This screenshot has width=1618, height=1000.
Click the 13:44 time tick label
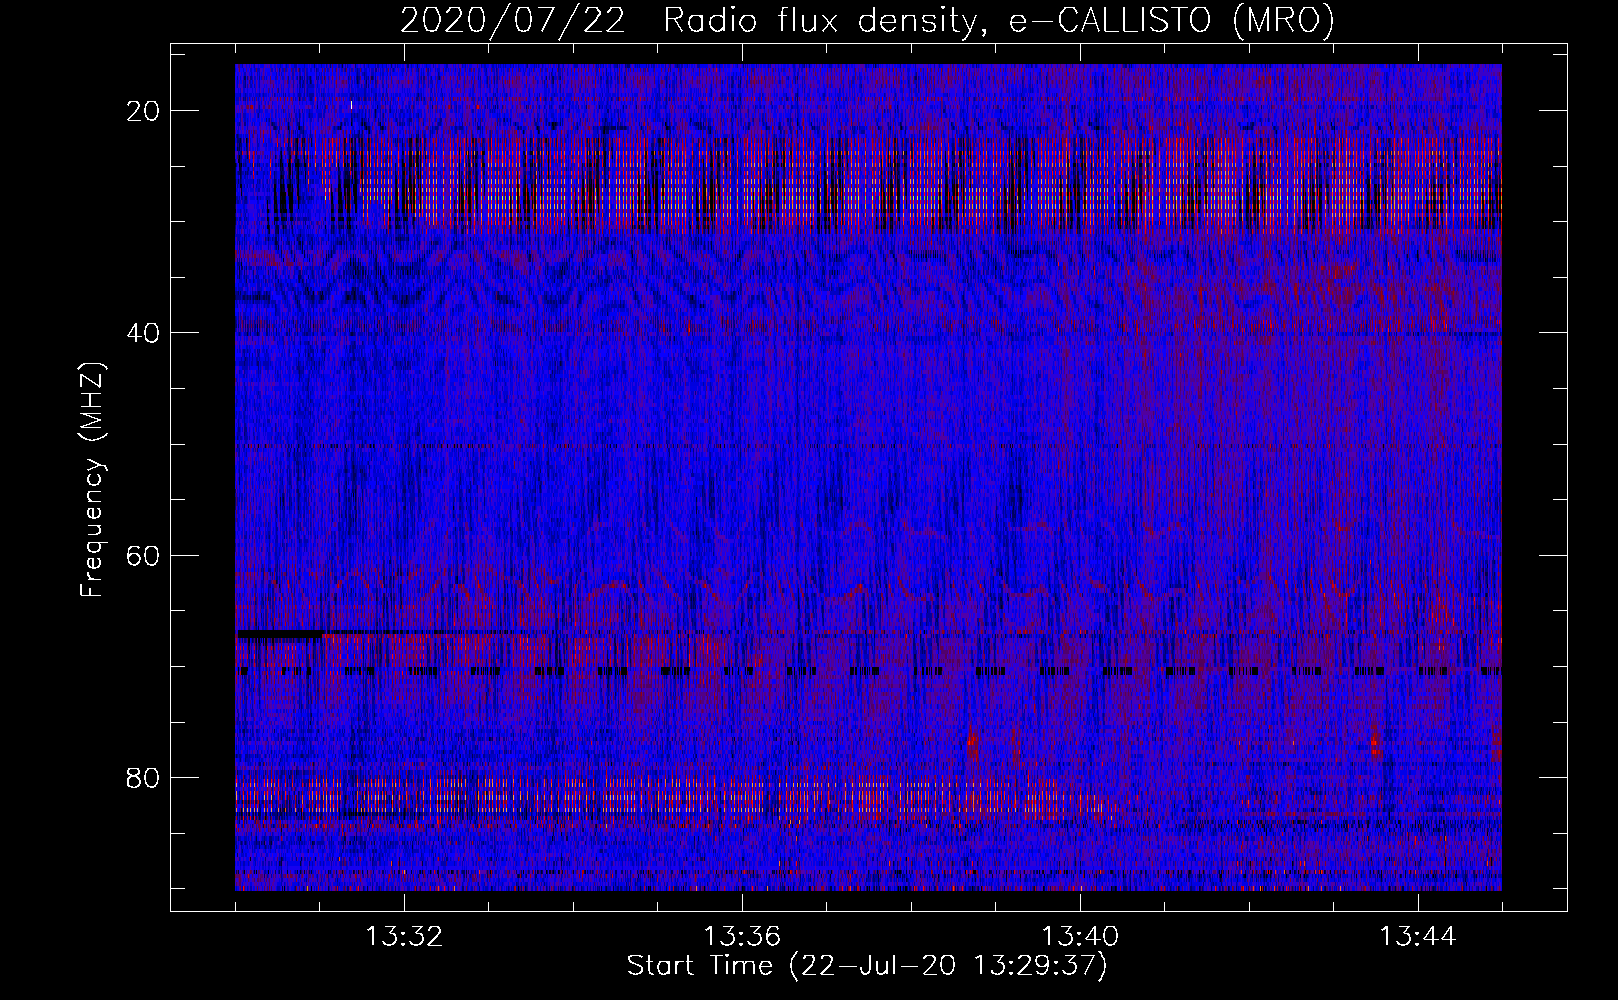pyautogui.click(x=1418, y=937)
